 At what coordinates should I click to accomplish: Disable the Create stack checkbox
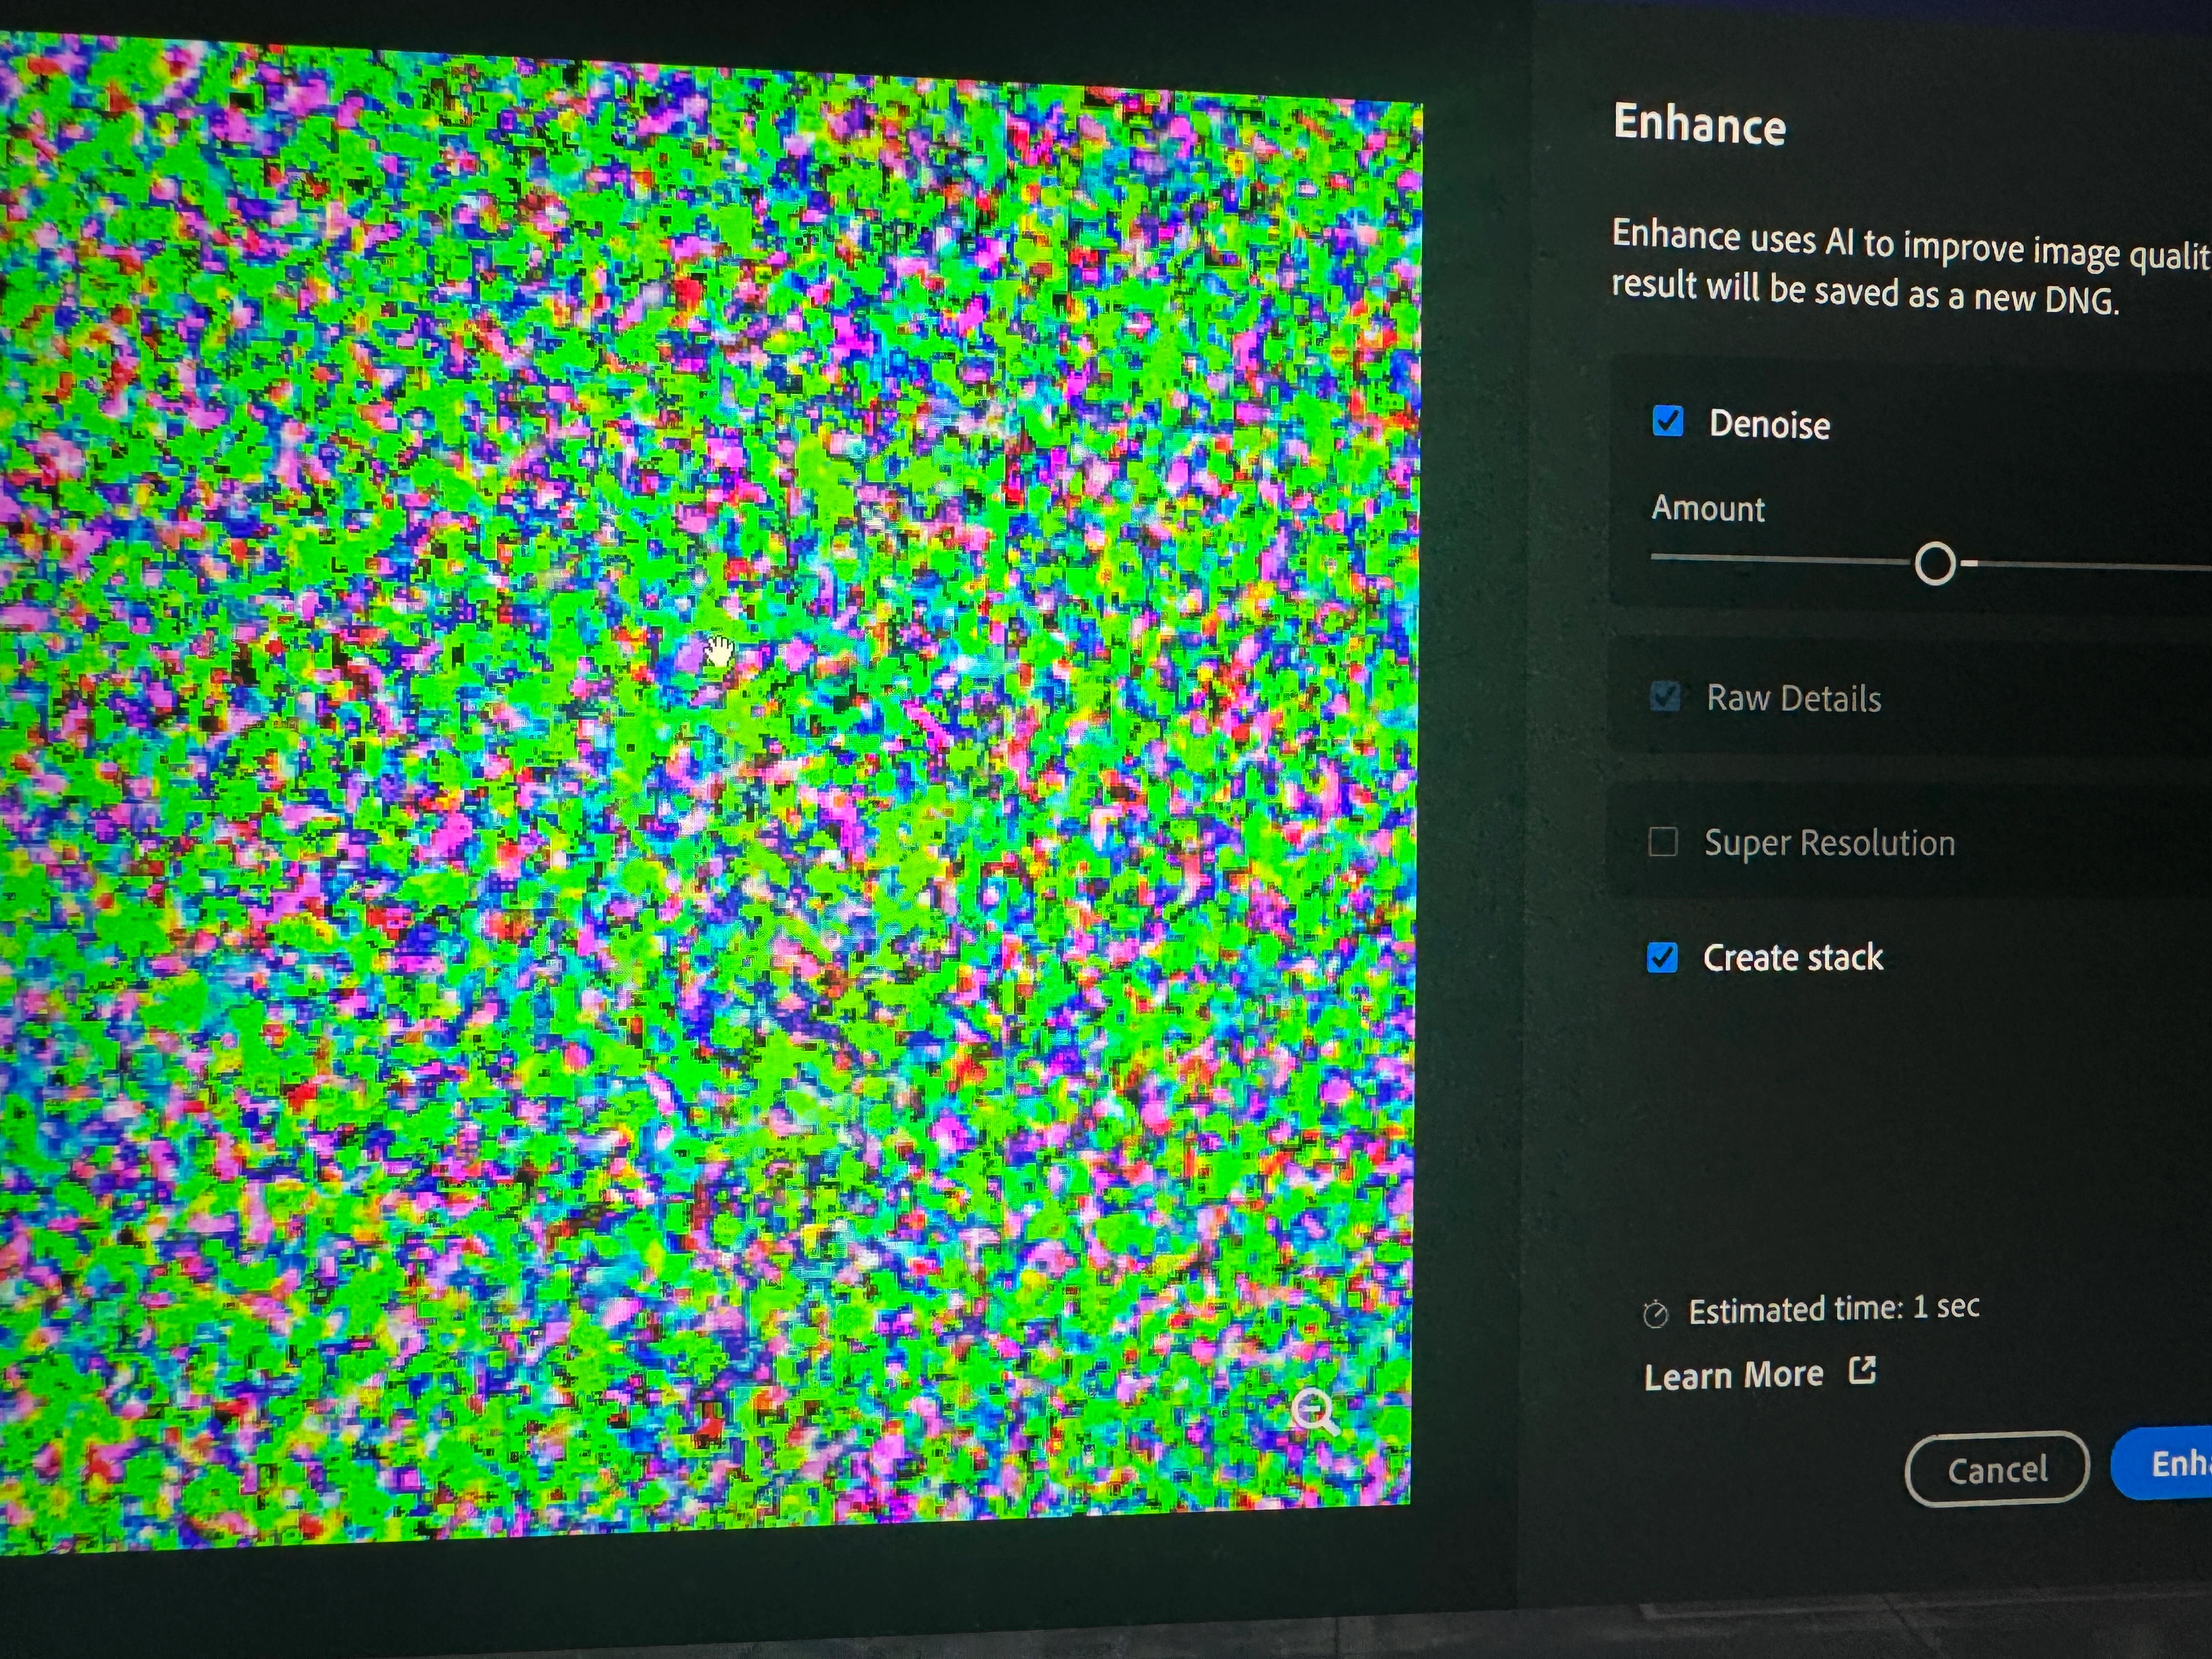click(x=1662, y=957)
